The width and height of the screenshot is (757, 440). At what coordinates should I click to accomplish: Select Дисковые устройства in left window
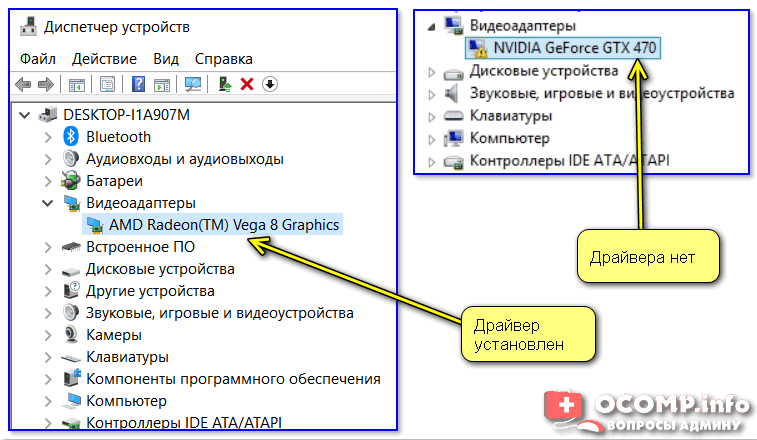[160, 269]
